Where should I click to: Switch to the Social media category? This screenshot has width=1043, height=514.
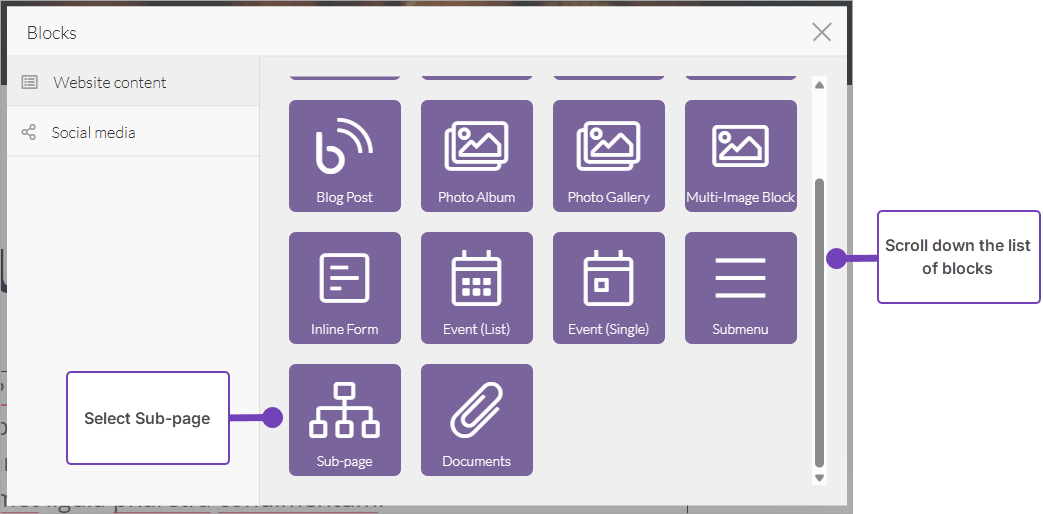click(x=94, y=133)
